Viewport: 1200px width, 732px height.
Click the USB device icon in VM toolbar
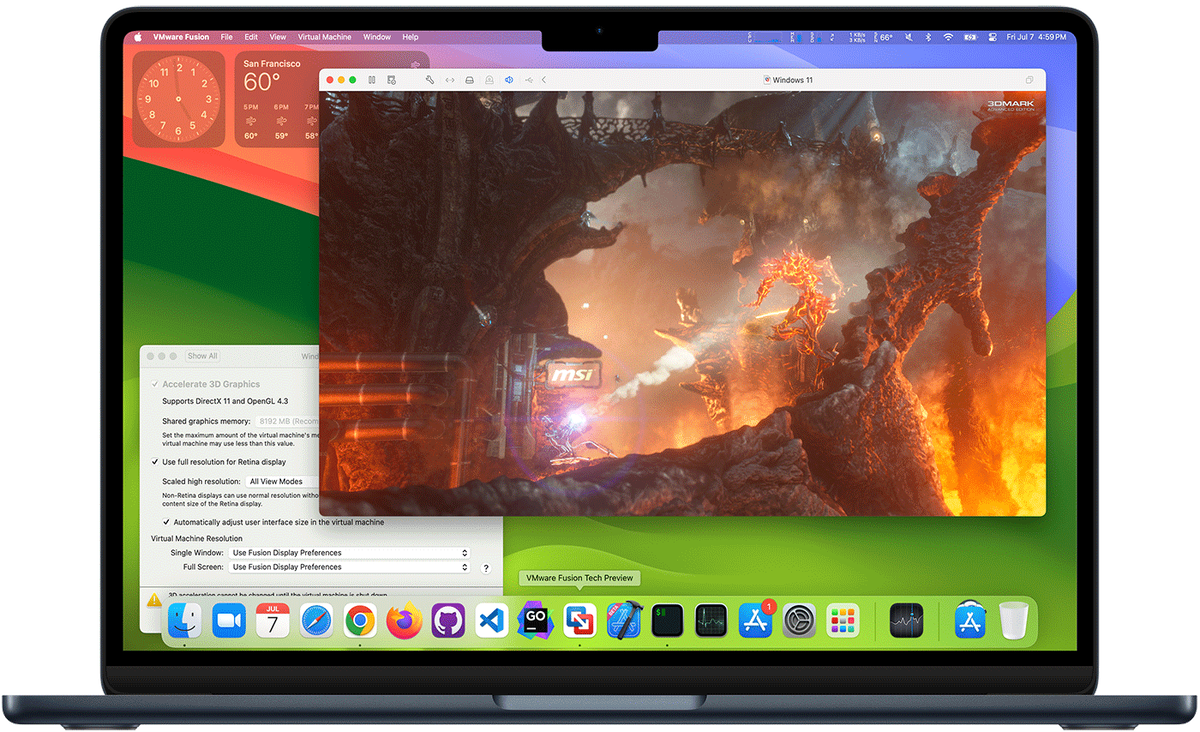(x=527, y=80)
